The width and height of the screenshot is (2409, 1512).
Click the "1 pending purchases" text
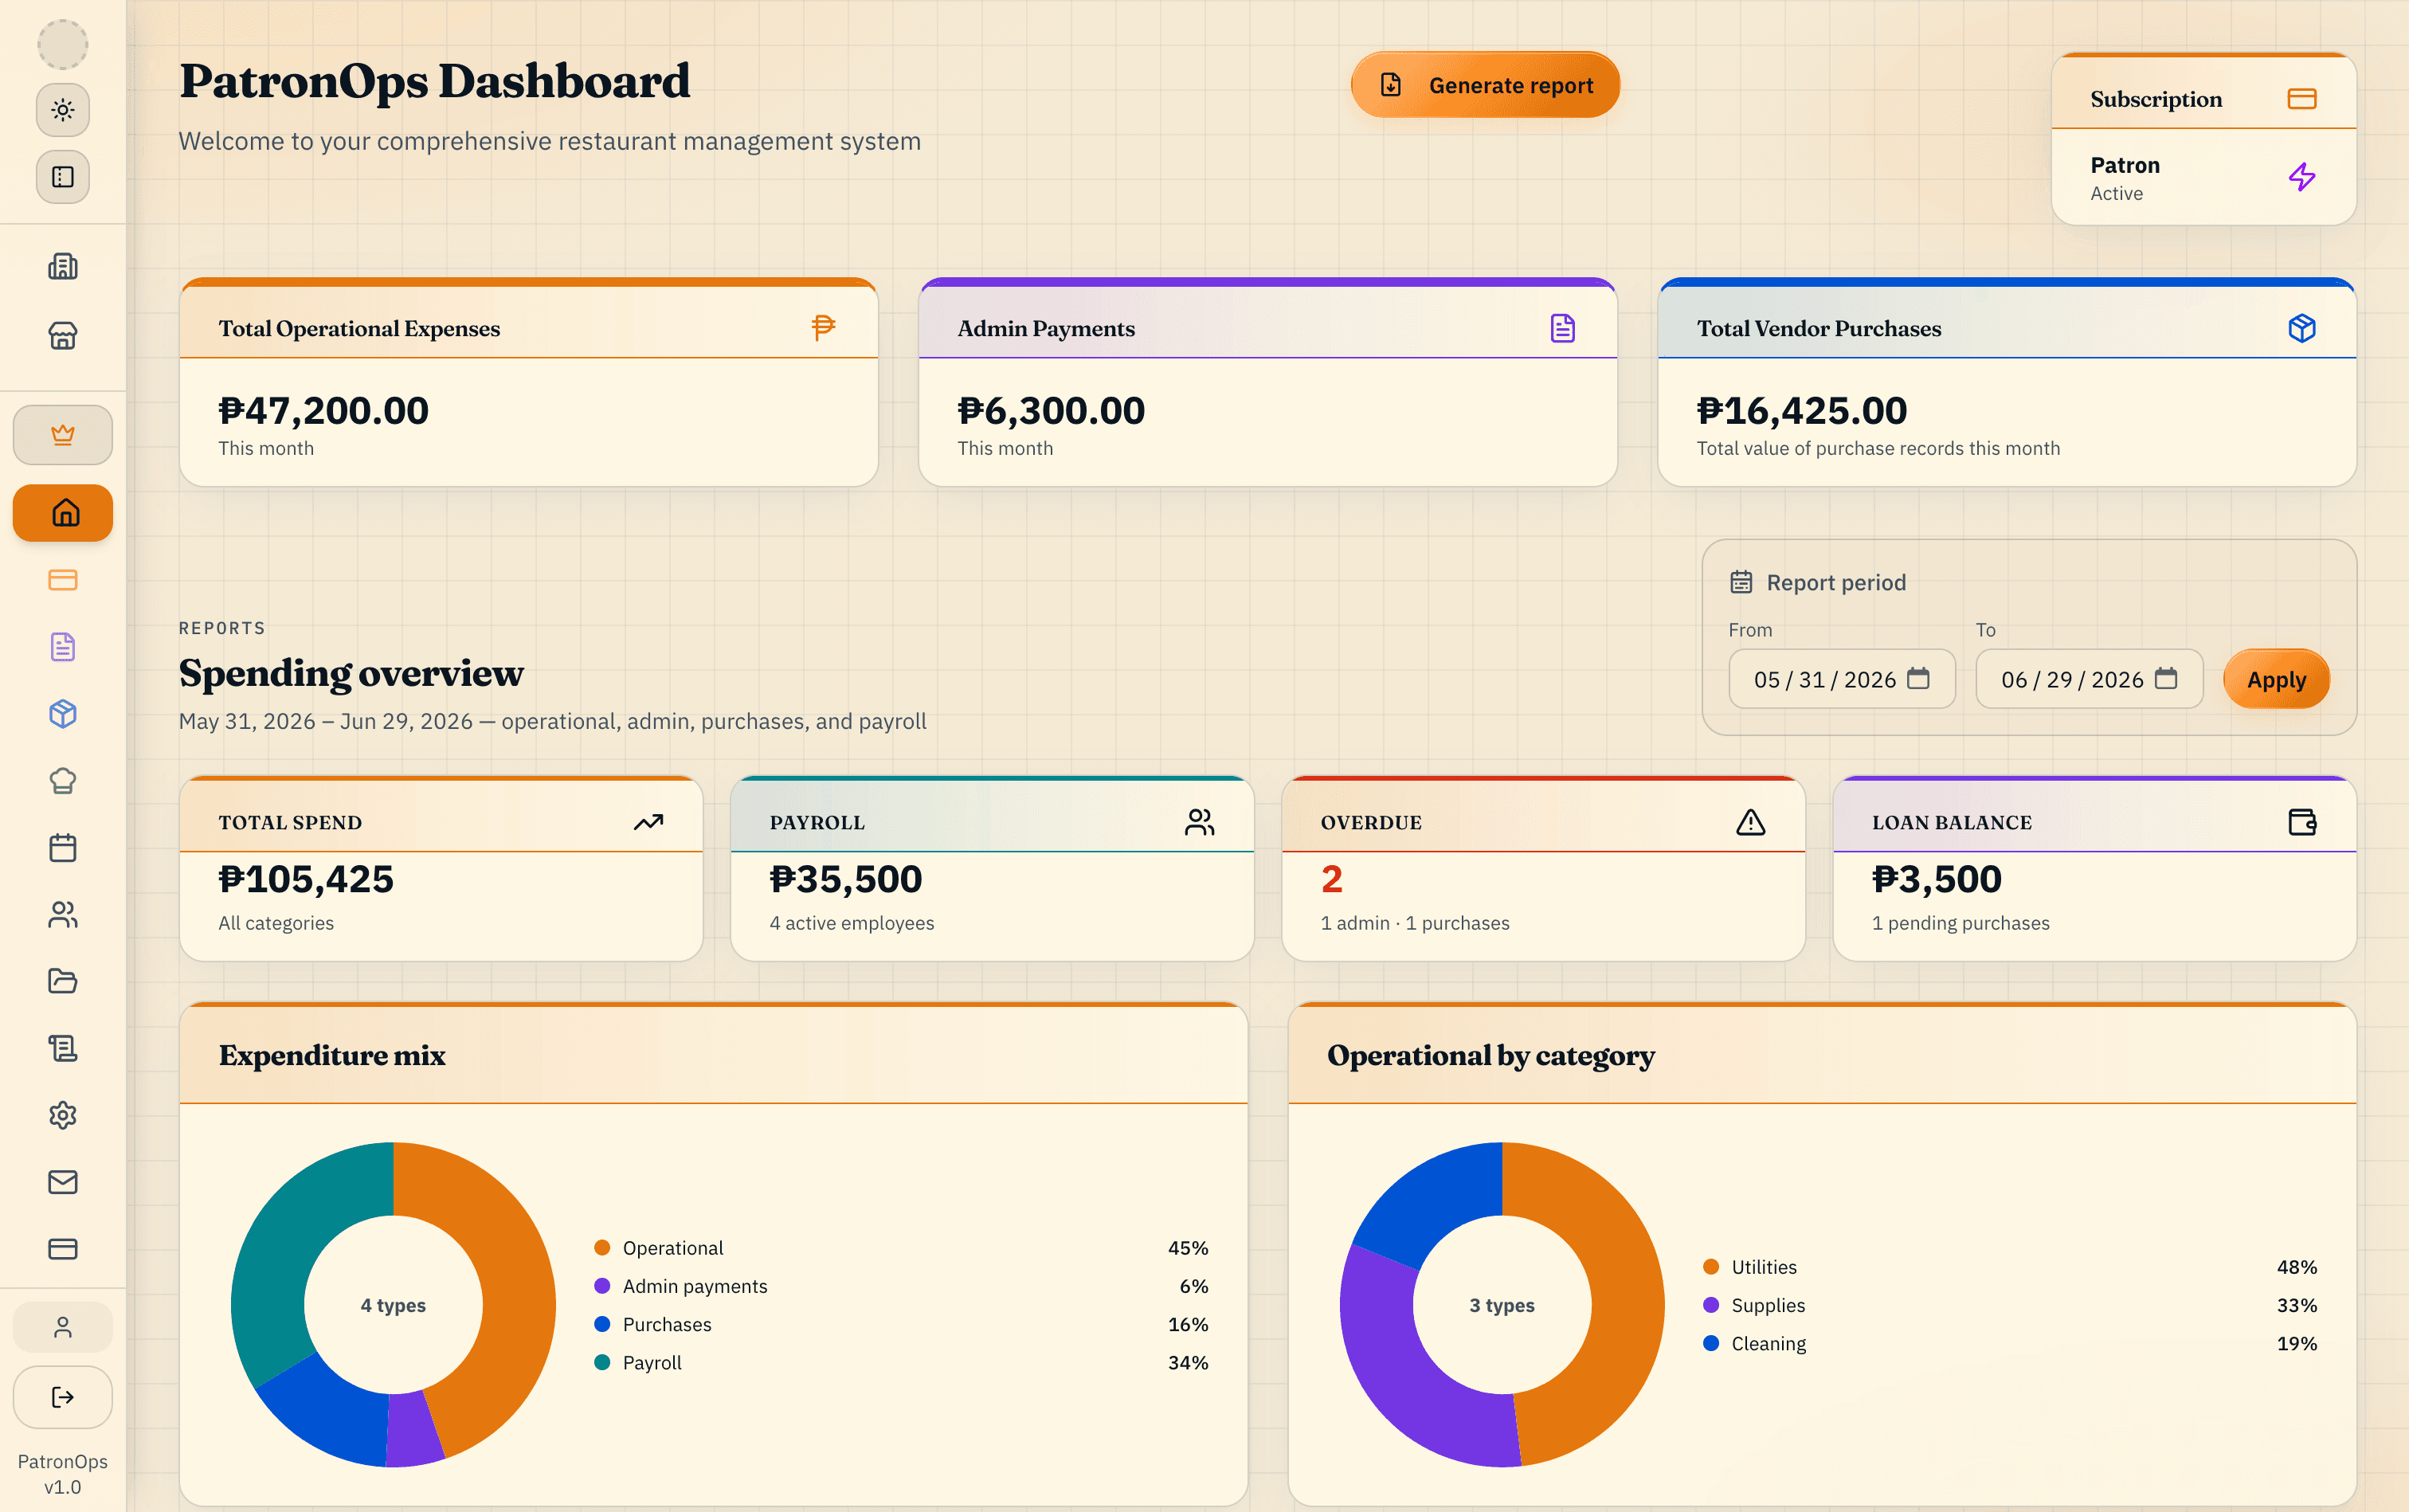1961,923
